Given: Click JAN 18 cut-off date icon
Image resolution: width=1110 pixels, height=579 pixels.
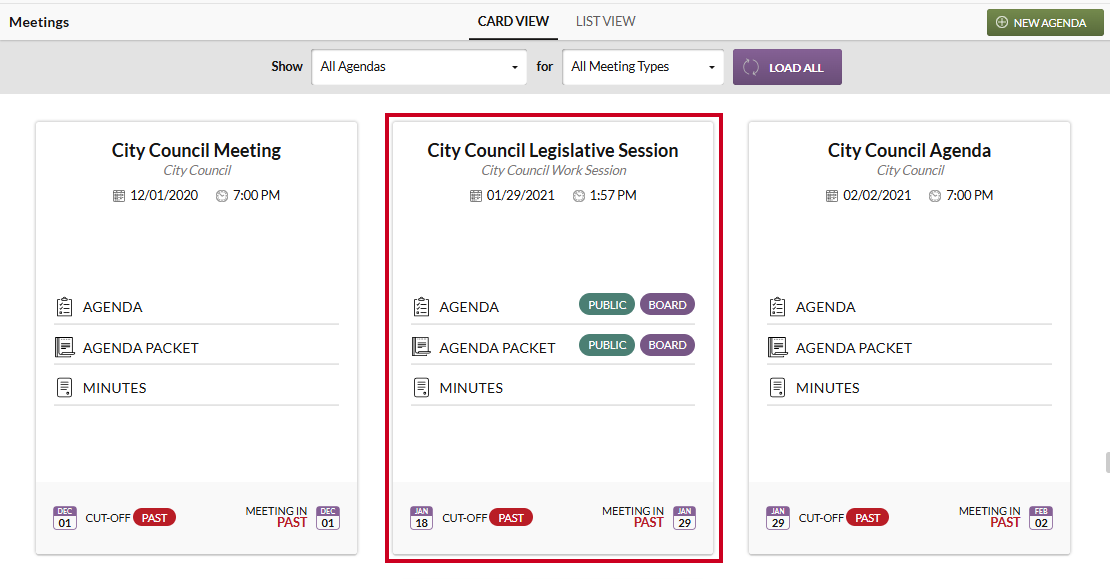Looking at the screenshot, I should [421, 517].
